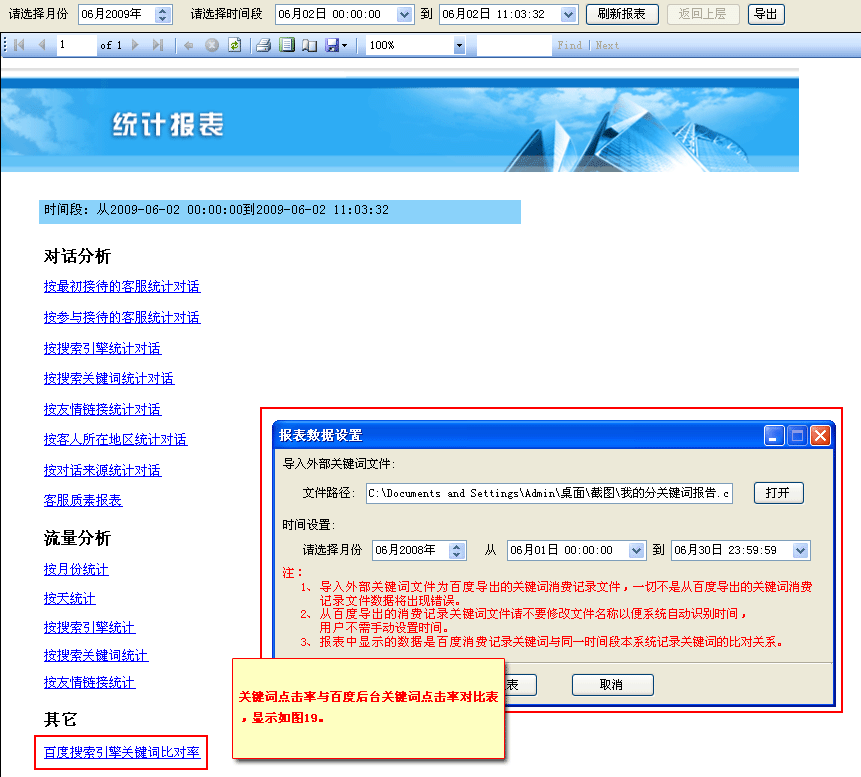Click the month spinner for 06月2009年
Viewport: 861px width, 777px height.
(164, 14)
